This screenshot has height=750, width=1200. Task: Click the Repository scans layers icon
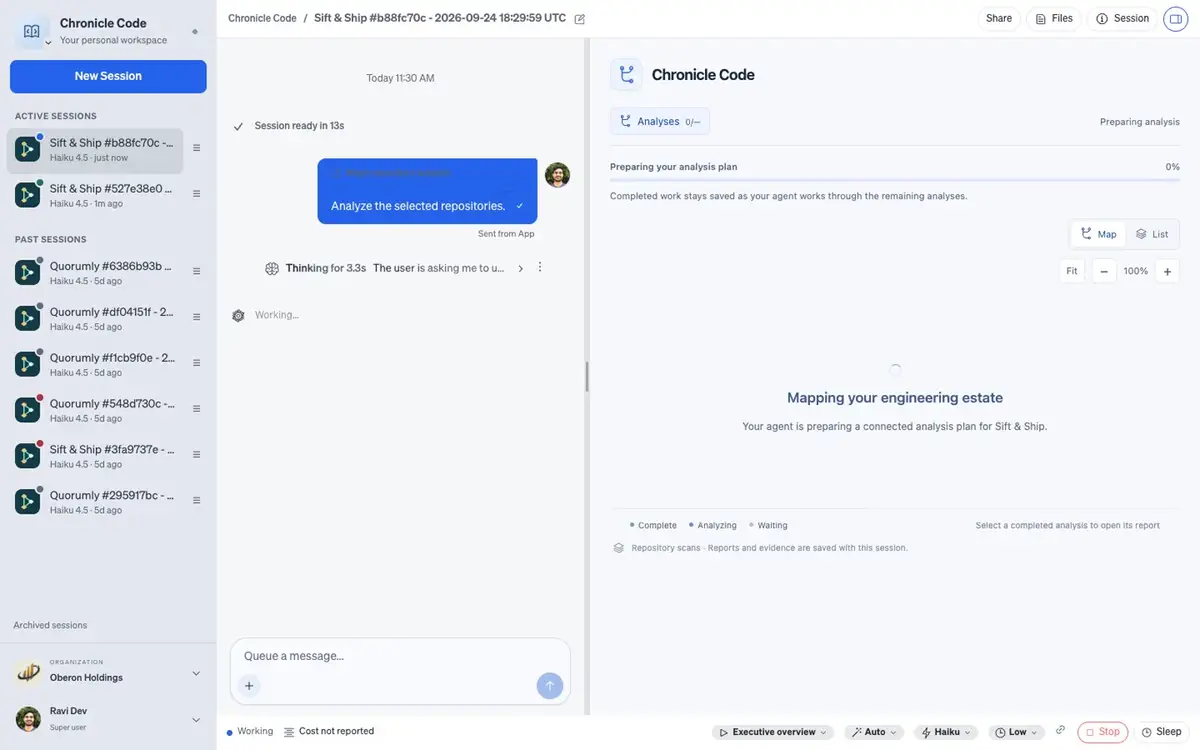pyautogui.click(x=619, y=548)
